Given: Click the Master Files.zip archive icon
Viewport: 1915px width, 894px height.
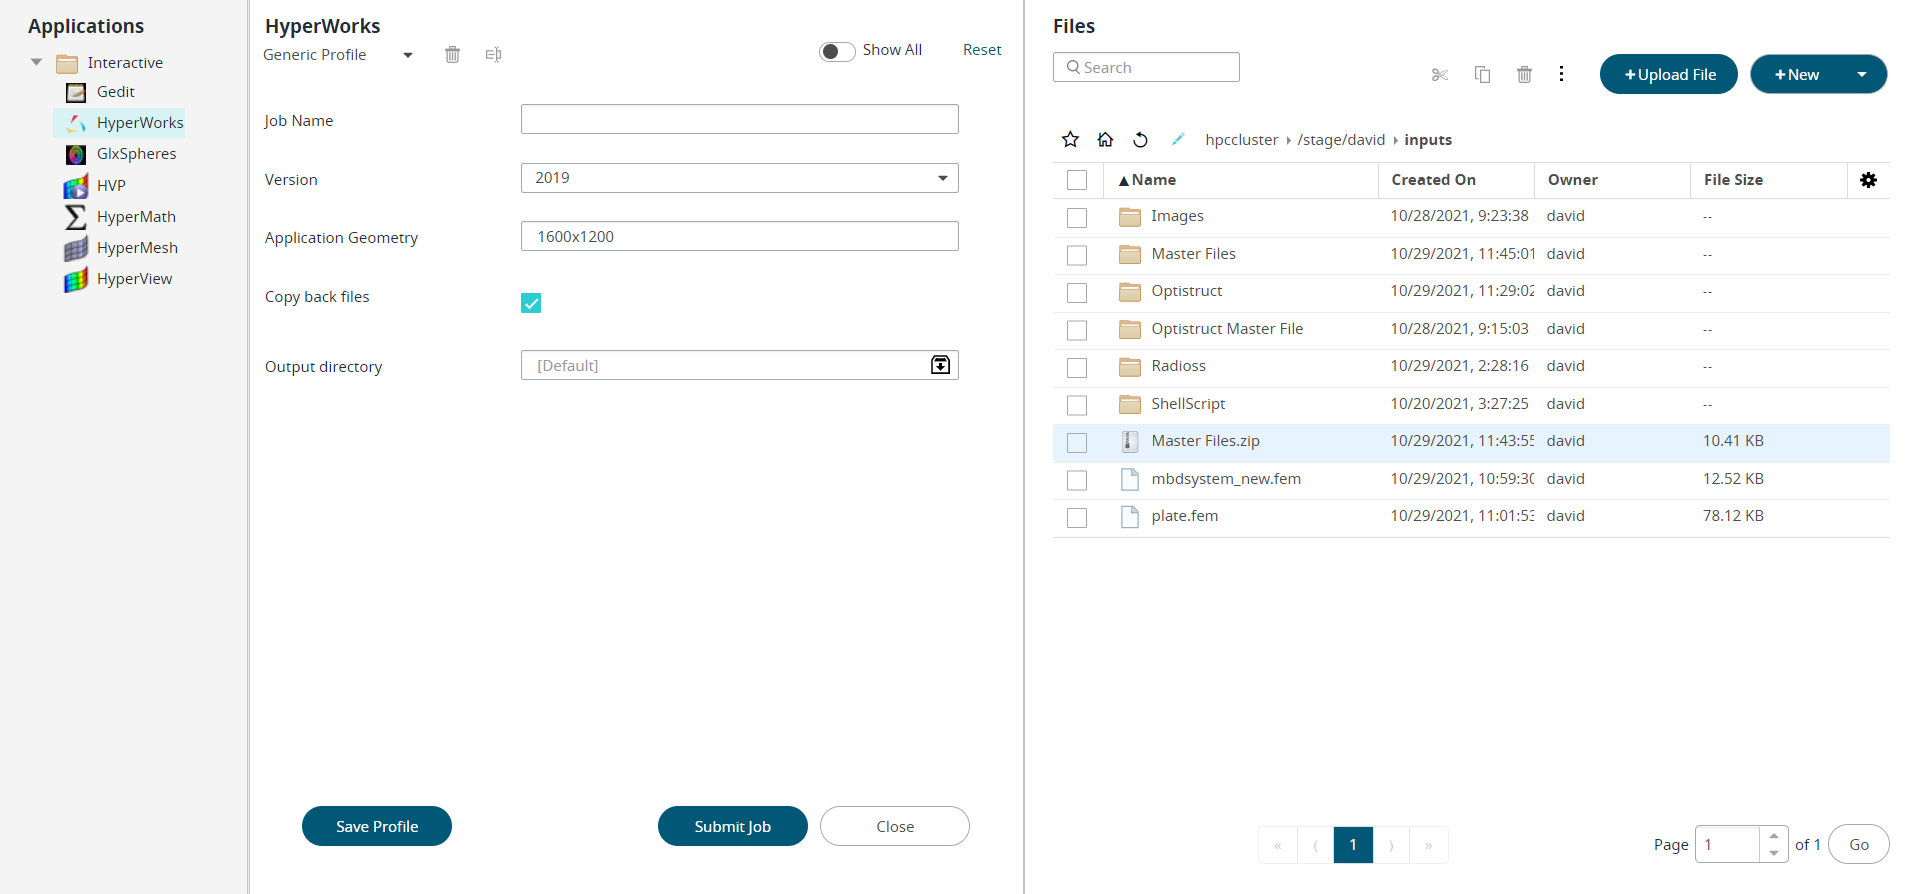Looking at the screenshot, I should [1129, 441].
